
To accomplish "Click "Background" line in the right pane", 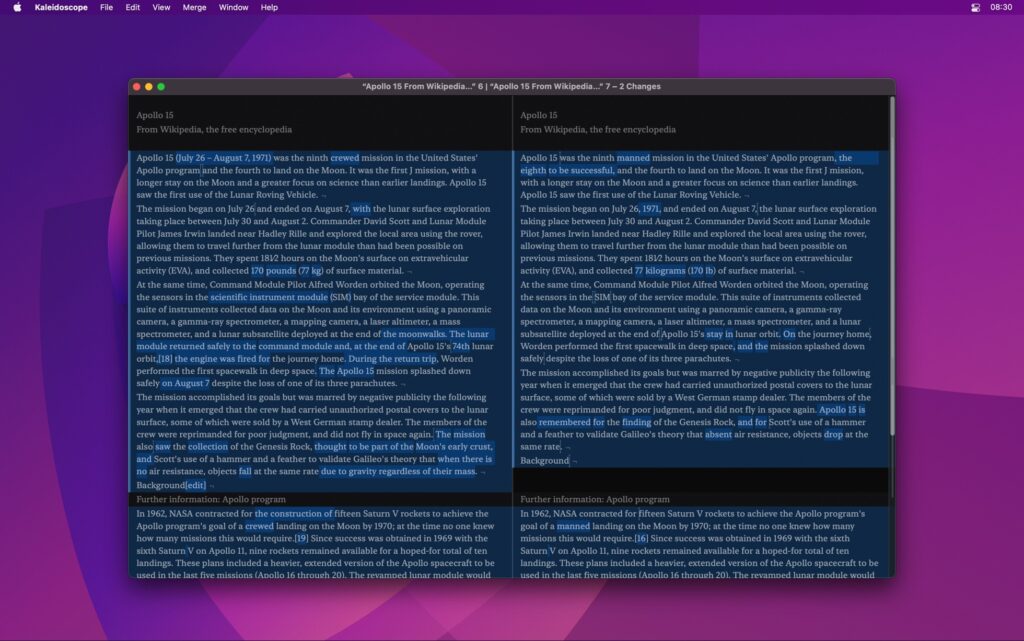I will coord(545,460).
